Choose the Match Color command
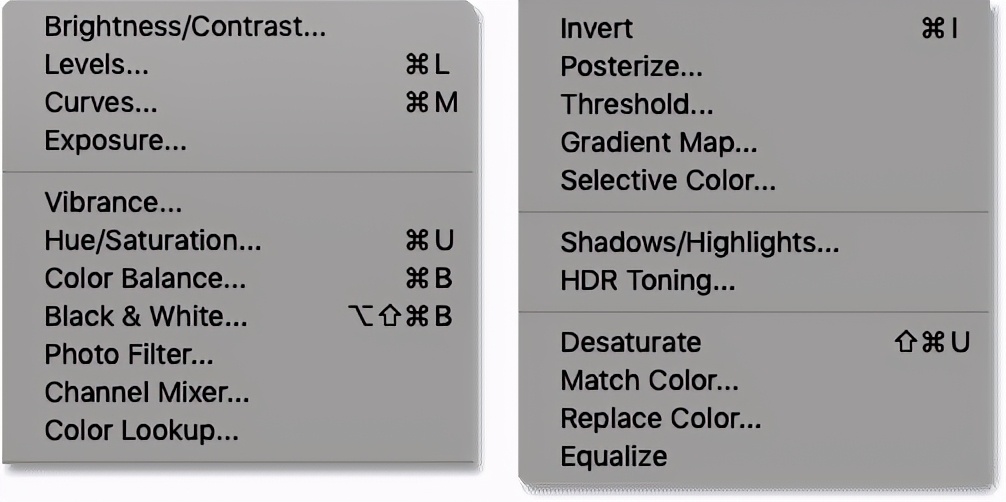The width and height of the screenshot is (1006, 502). click(x=649, y=381)
